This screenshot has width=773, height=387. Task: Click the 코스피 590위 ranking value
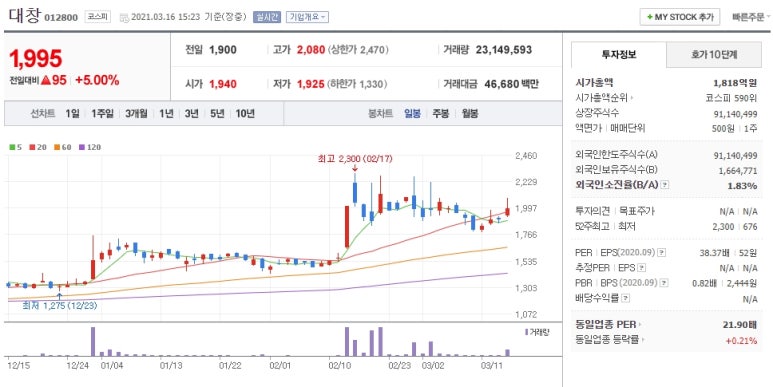pyautogui.click(x=731, y=98)
